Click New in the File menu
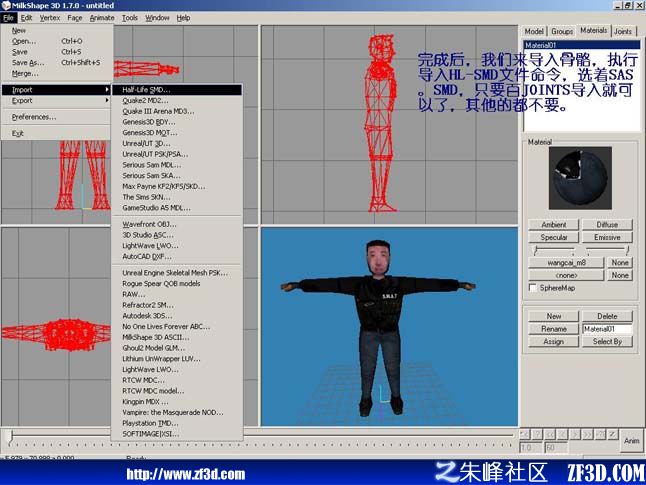This screenshot has width=646, height=485. [x=56, y=30]
